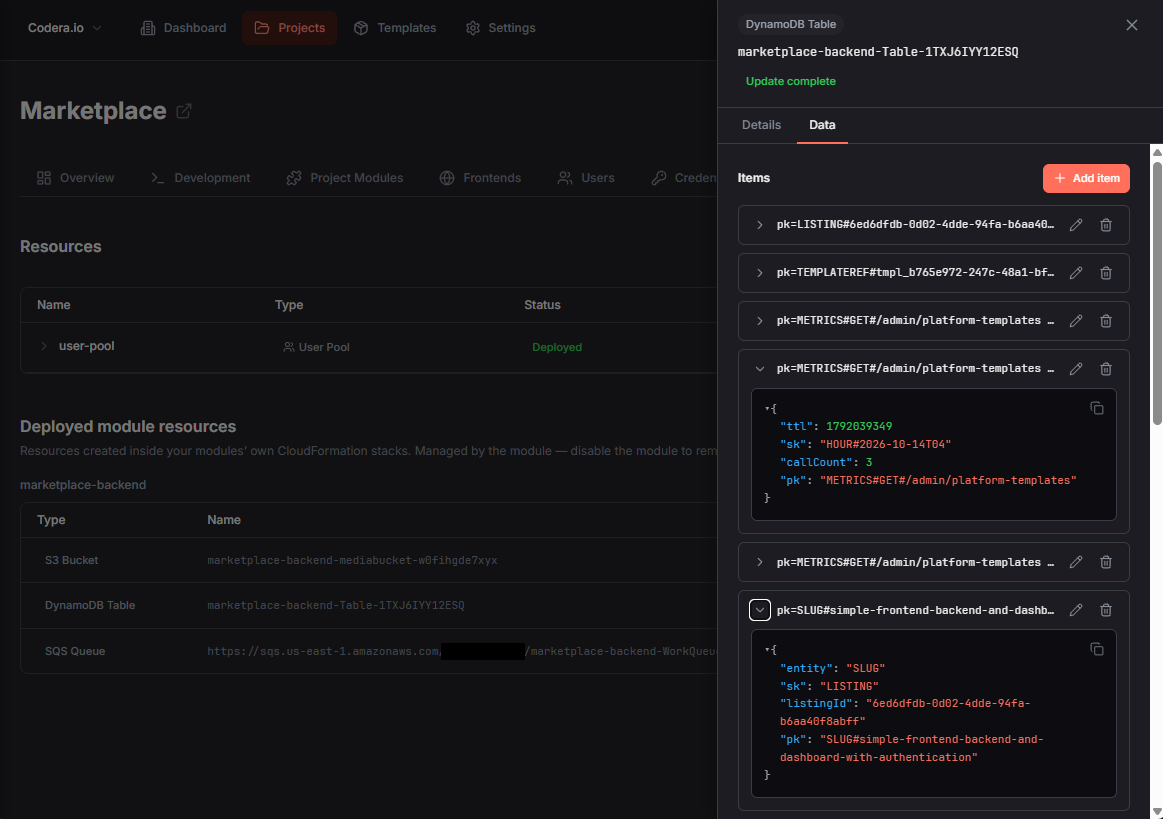Screen dimensions: 1163x819
Task: Open Settings in top navigation
Action: click(x=500, y=28)
